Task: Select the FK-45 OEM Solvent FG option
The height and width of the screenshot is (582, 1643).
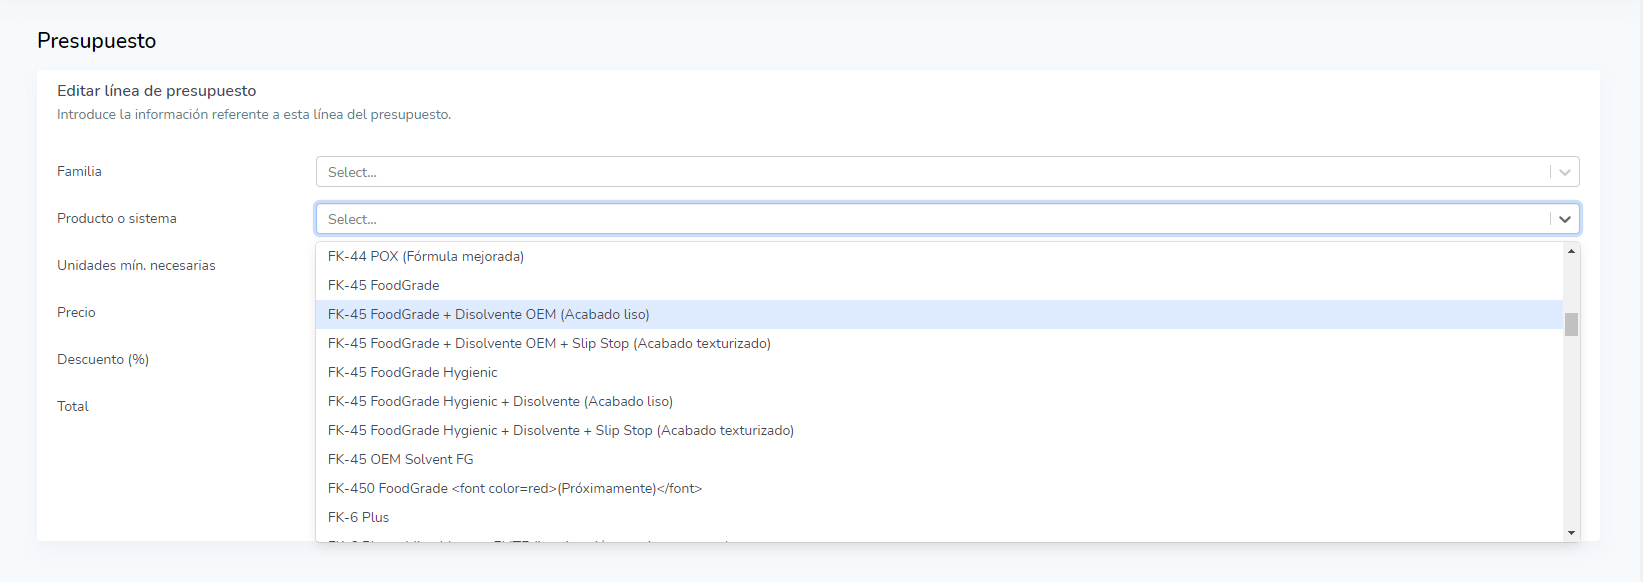Action: (x=401, y=460)
